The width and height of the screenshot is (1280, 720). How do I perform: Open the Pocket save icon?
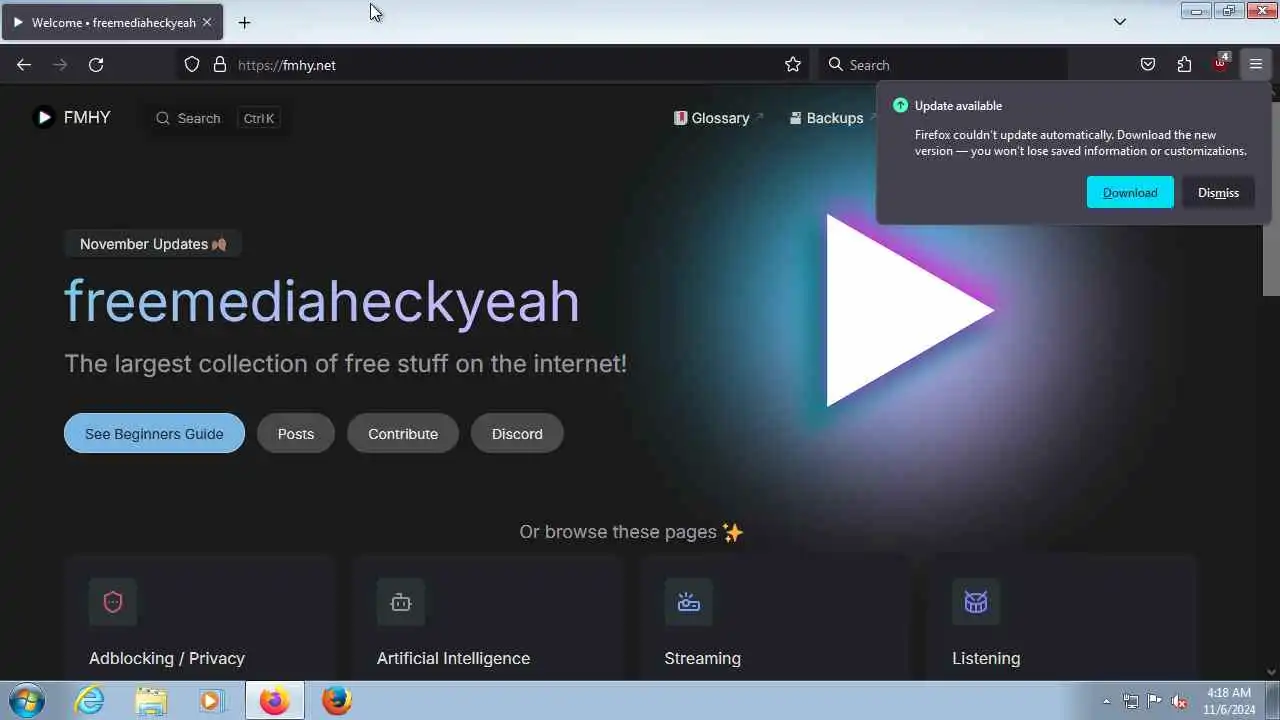(1148, 65)
